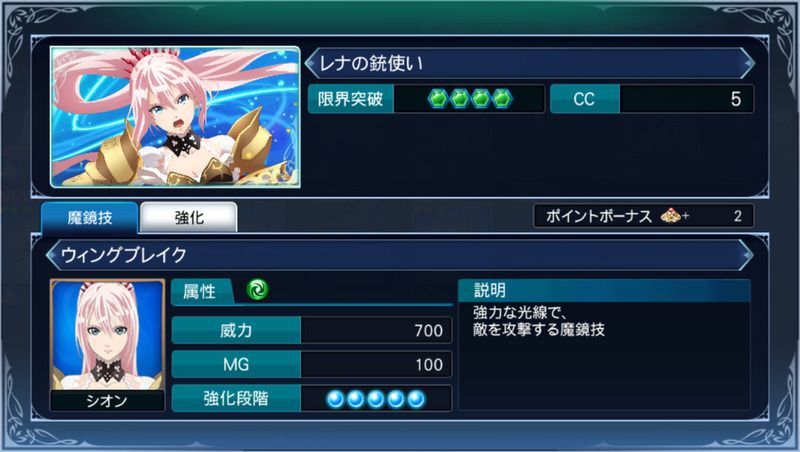Click the point bonus gold pile icon
This screenshot has width=800, height=452.
(x=671, y=216)
